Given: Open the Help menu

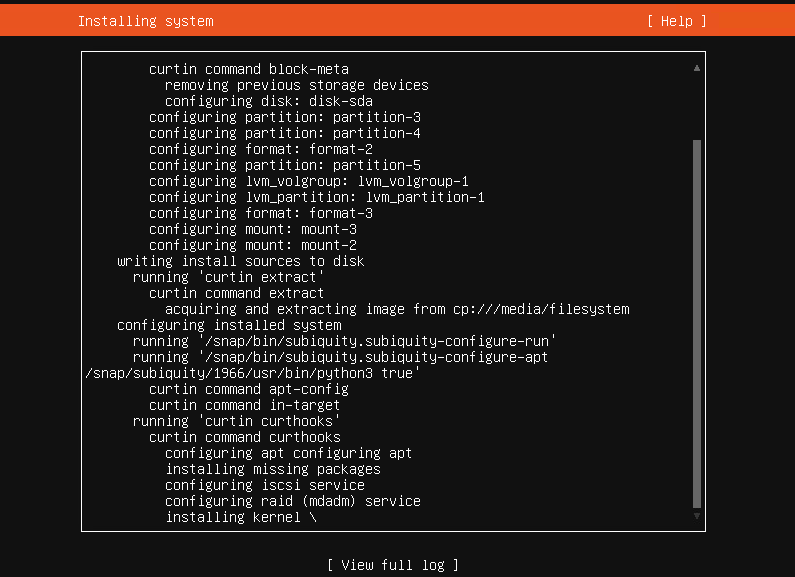Looking at the screenshot, I should (676, 21).
